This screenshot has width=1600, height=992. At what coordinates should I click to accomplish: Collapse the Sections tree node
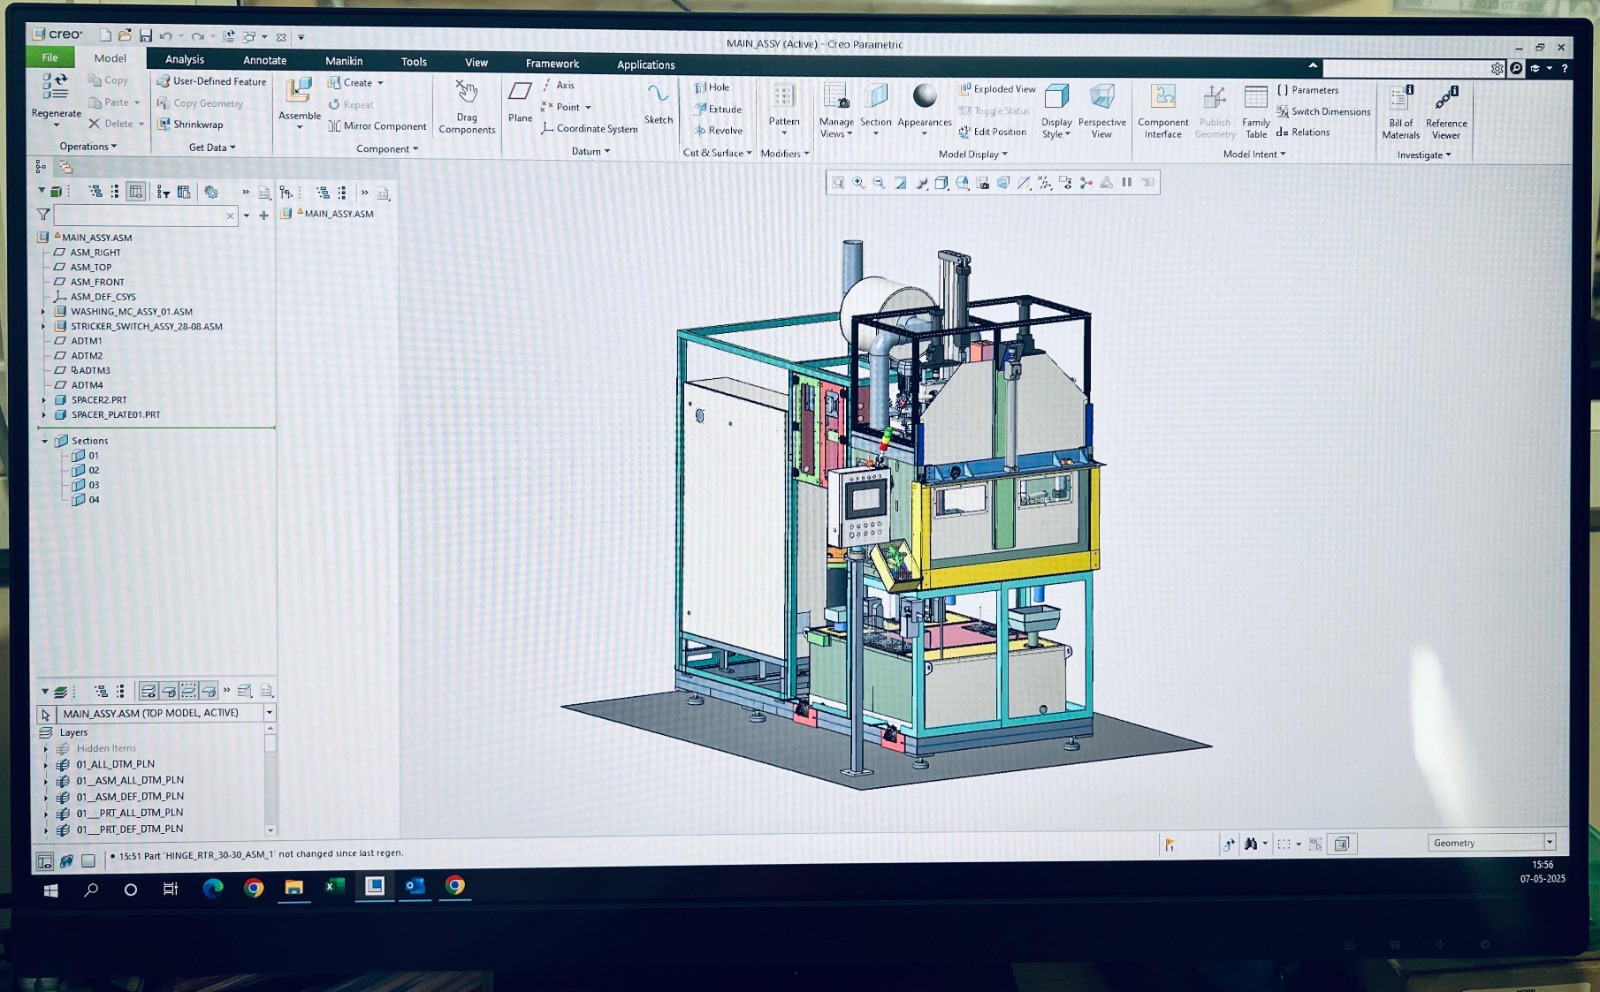point(44,441)
